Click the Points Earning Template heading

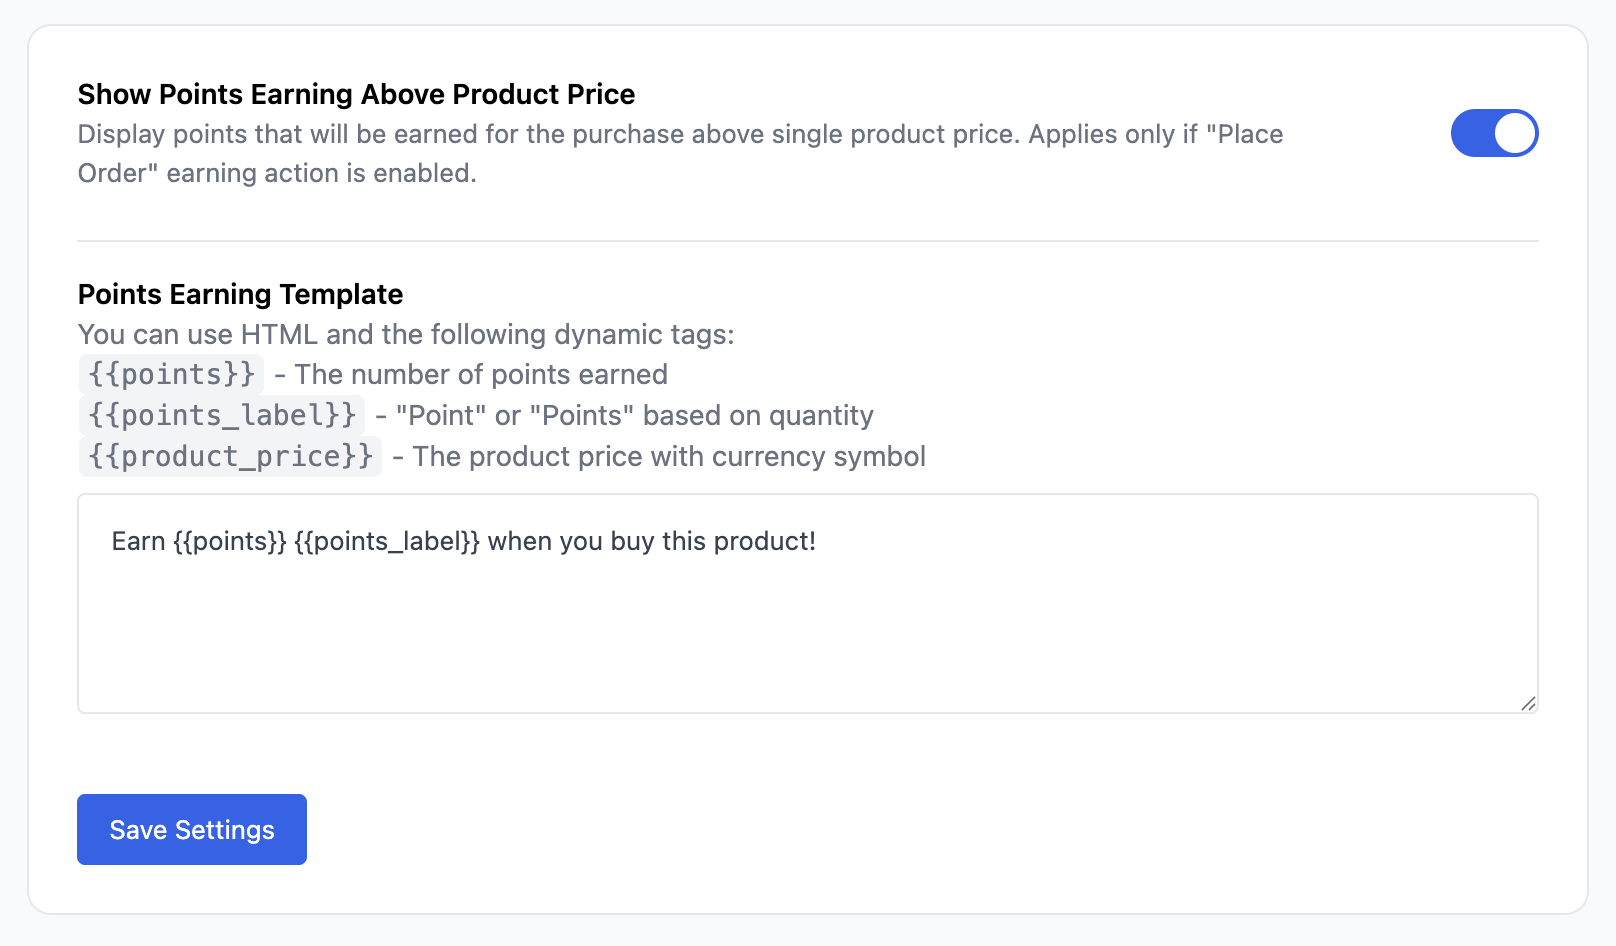[x=240, y=294]
